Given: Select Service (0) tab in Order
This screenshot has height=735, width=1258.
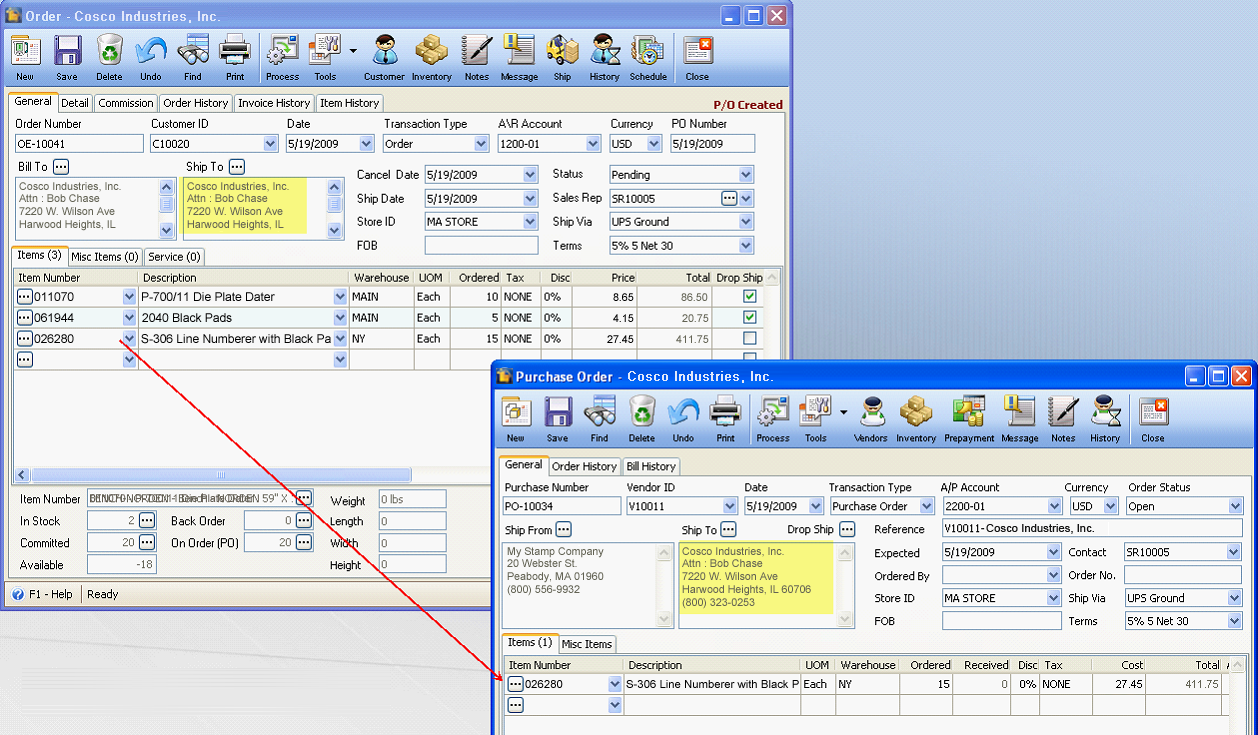Looking at the screenshot, I should 175,257.
